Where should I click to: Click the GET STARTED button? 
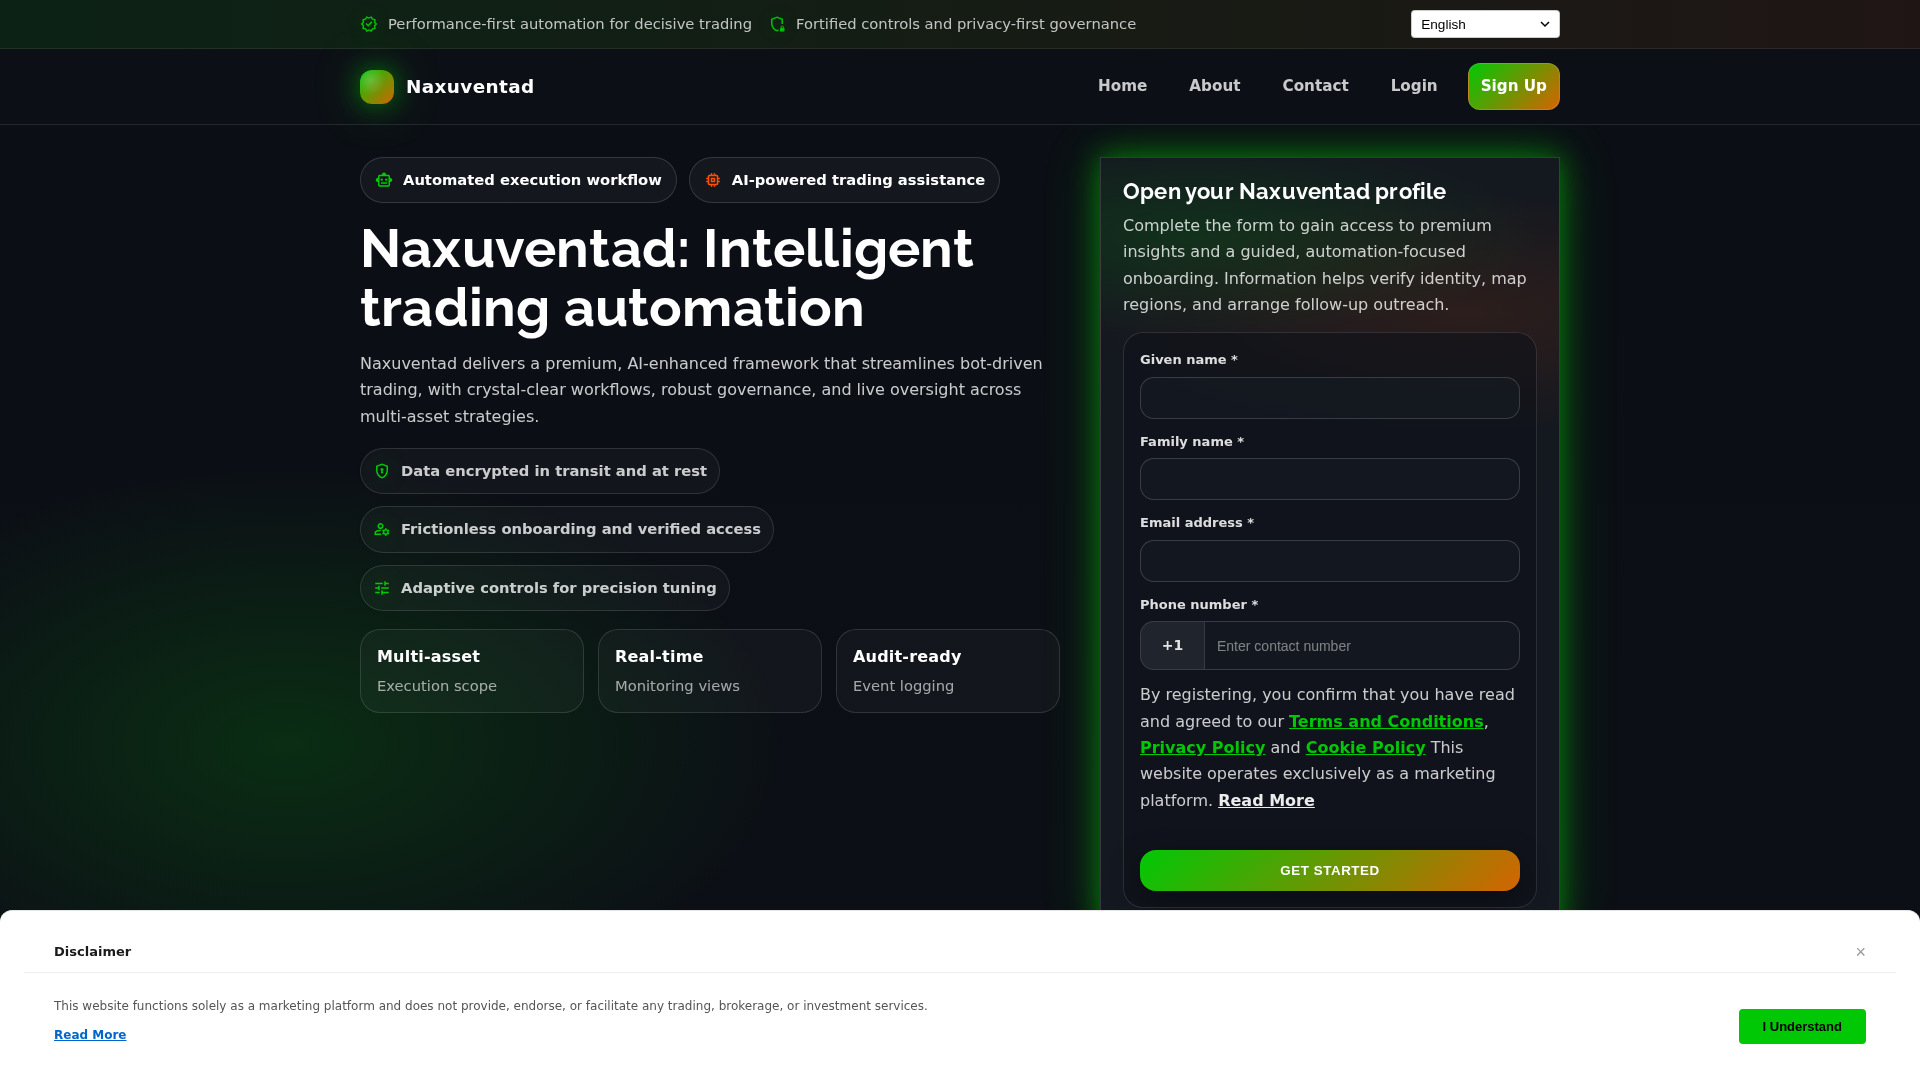1330,871
